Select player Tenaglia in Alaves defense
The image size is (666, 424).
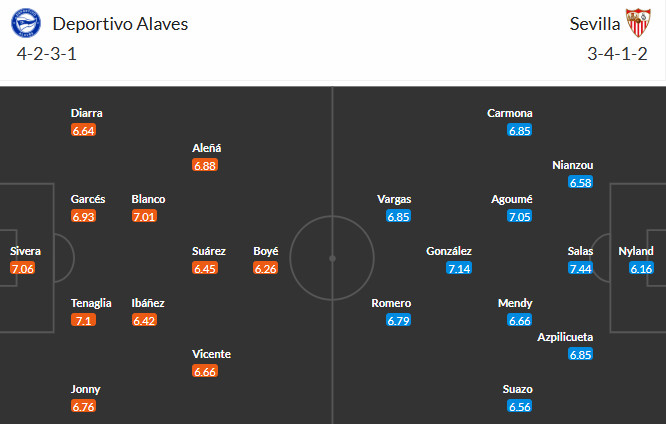(x=85, y=303)
